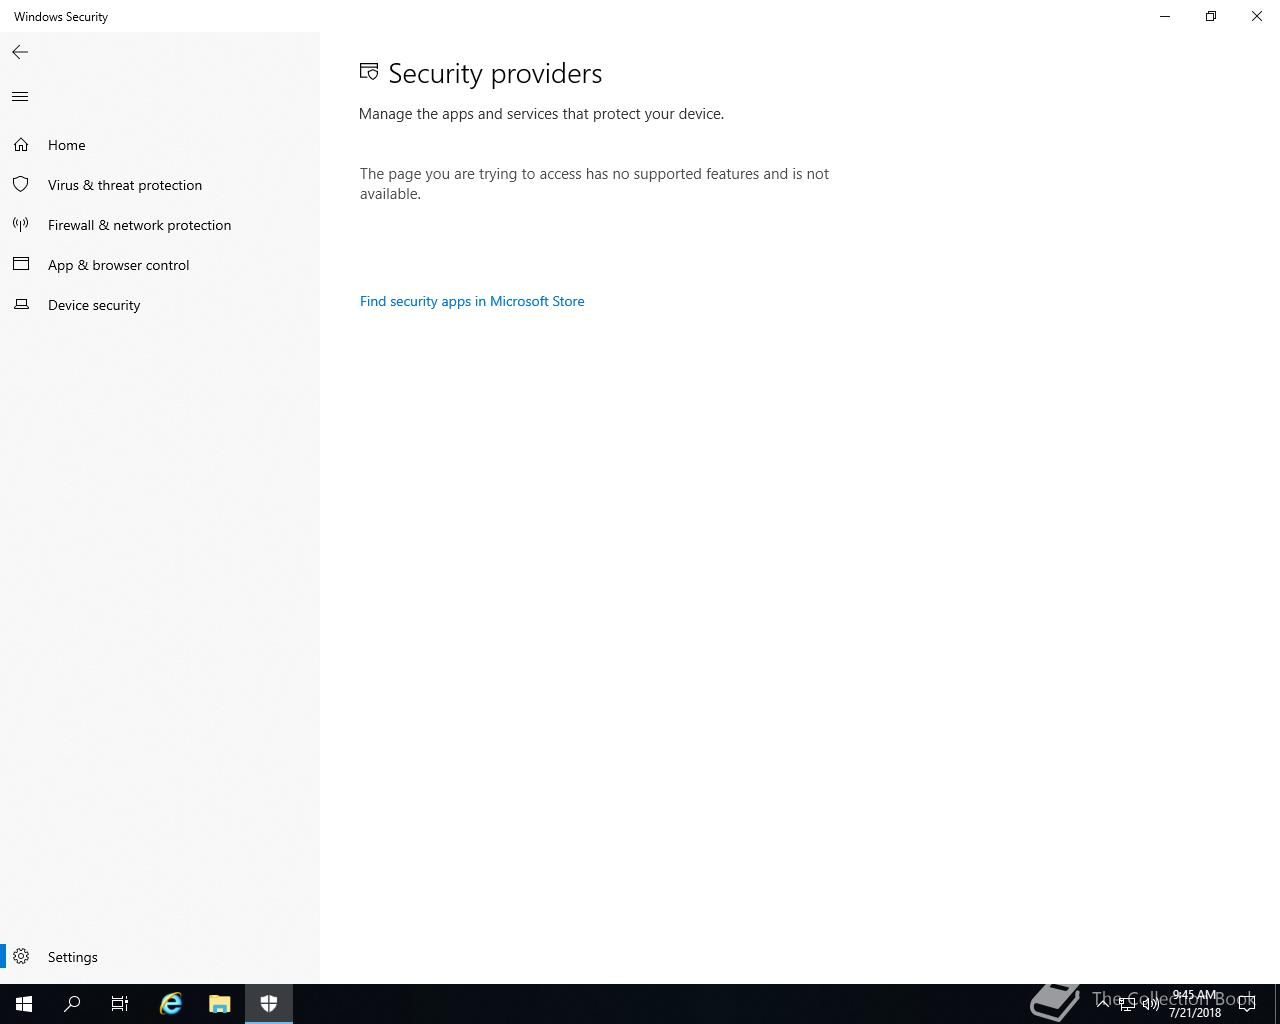
Task: Open the Action Center notifications icon
Action: [1247, 1004]
